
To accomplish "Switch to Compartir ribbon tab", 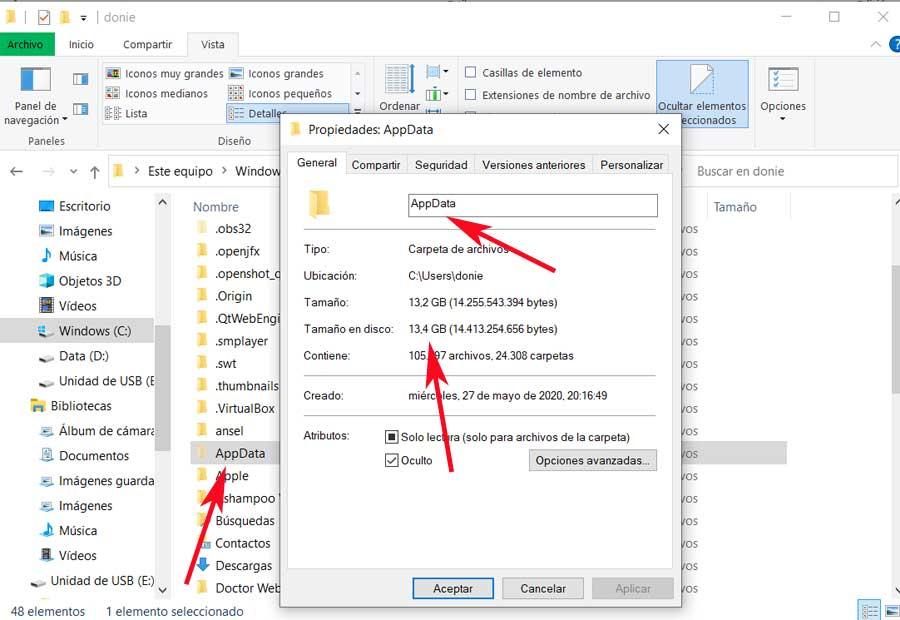I will 148,44.
